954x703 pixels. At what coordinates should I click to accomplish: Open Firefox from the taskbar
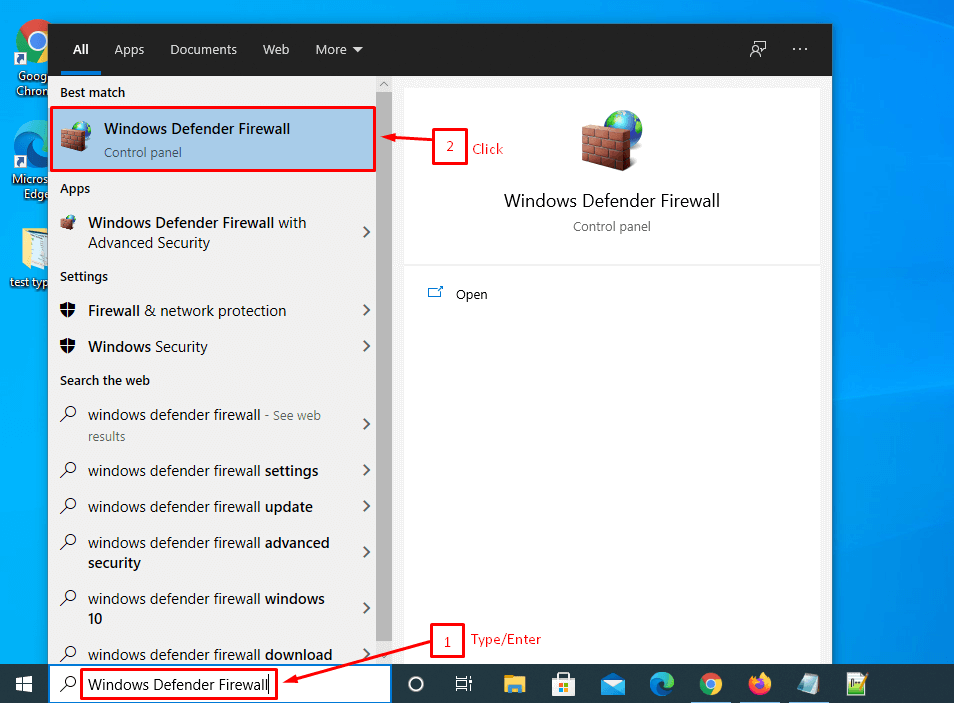pyautogui.click(x=759, y=684)
